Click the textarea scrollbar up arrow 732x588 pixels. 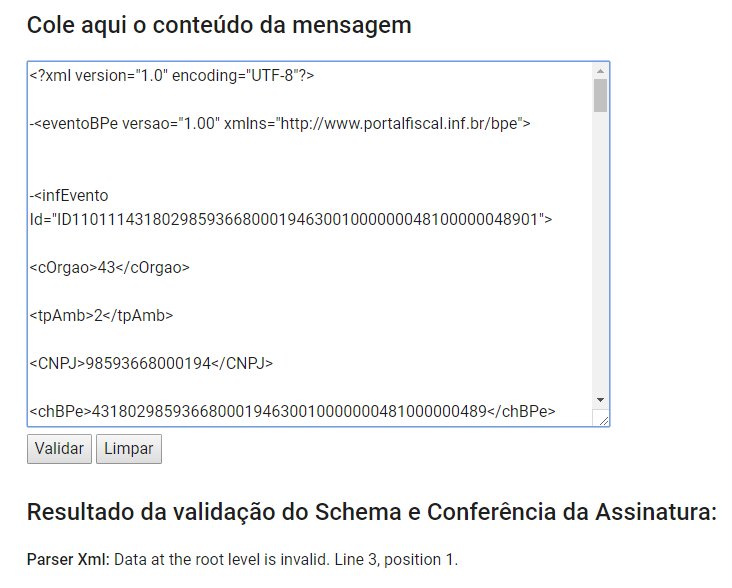point(600,71)
